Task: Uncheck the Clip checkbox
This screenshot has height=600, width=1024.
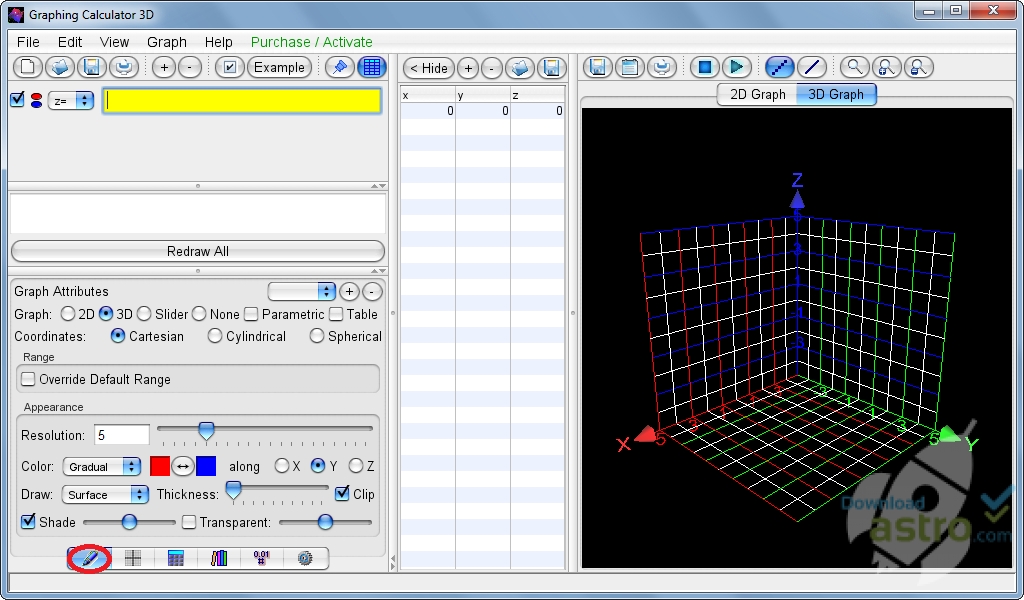Action: coord(342,494)
